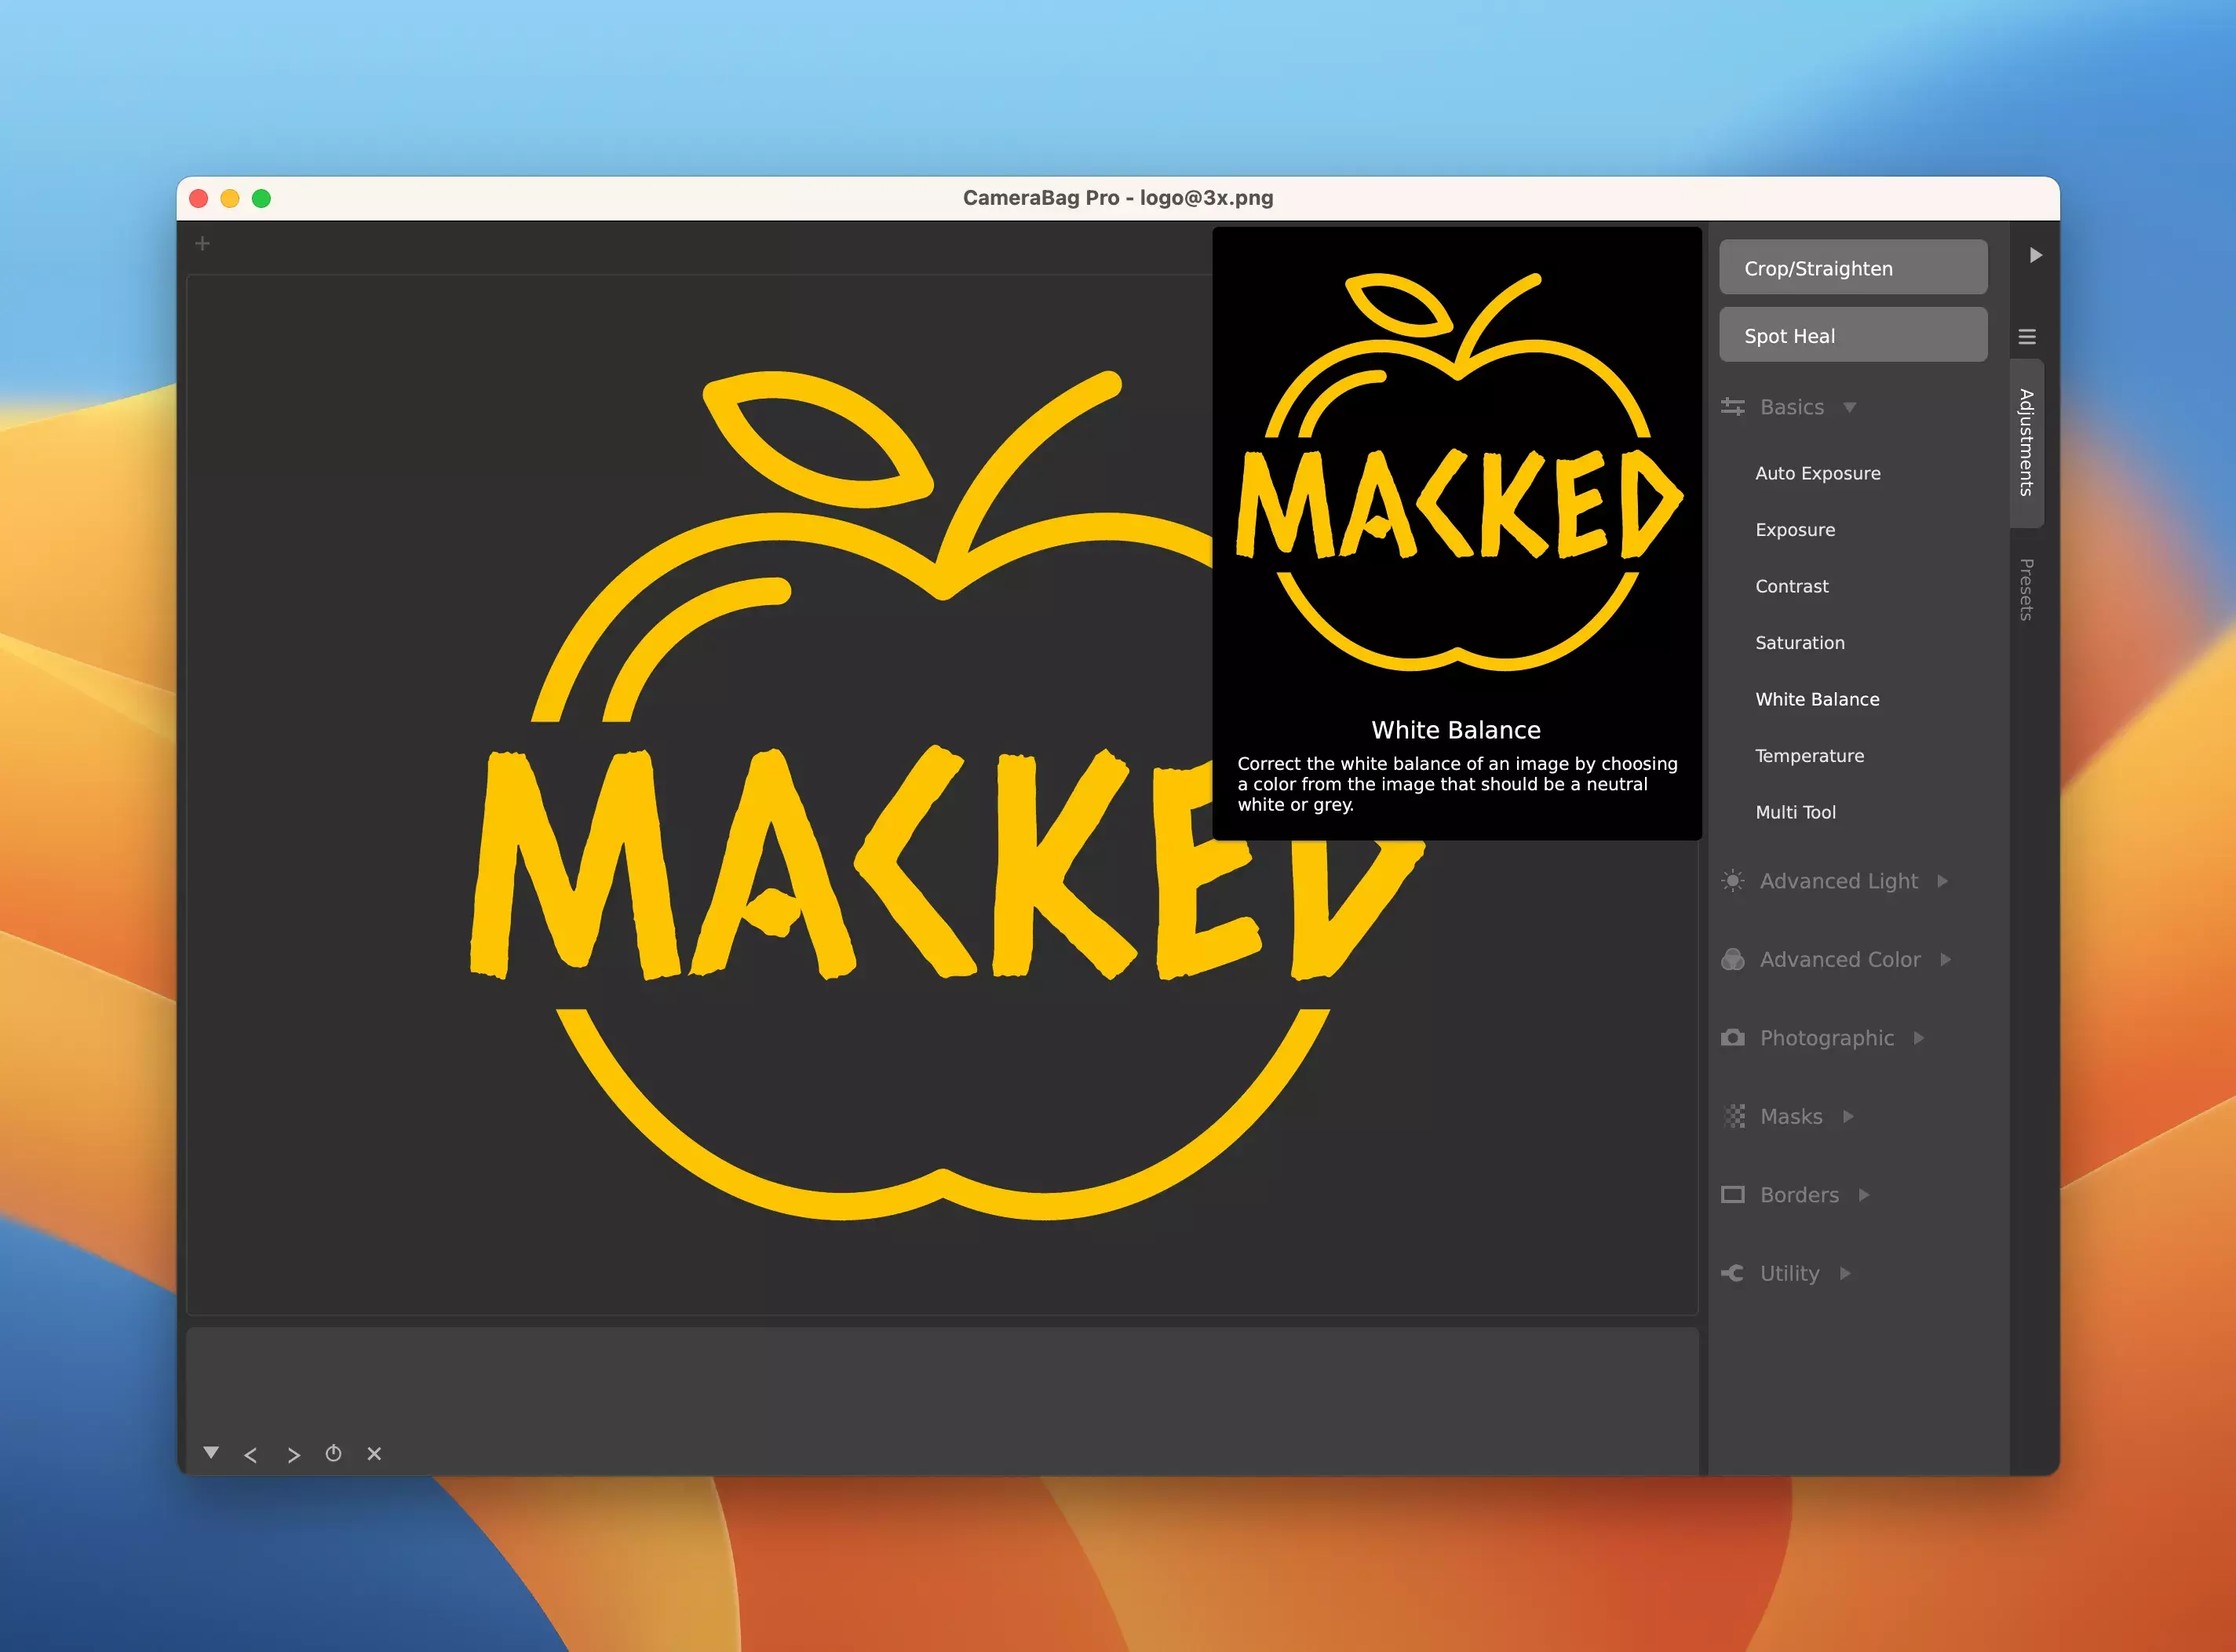Image resolution: width=2236 pixels, height=1652 pixels.
Task: Expand the Advanced Light section
Action: pos(1838,881)
